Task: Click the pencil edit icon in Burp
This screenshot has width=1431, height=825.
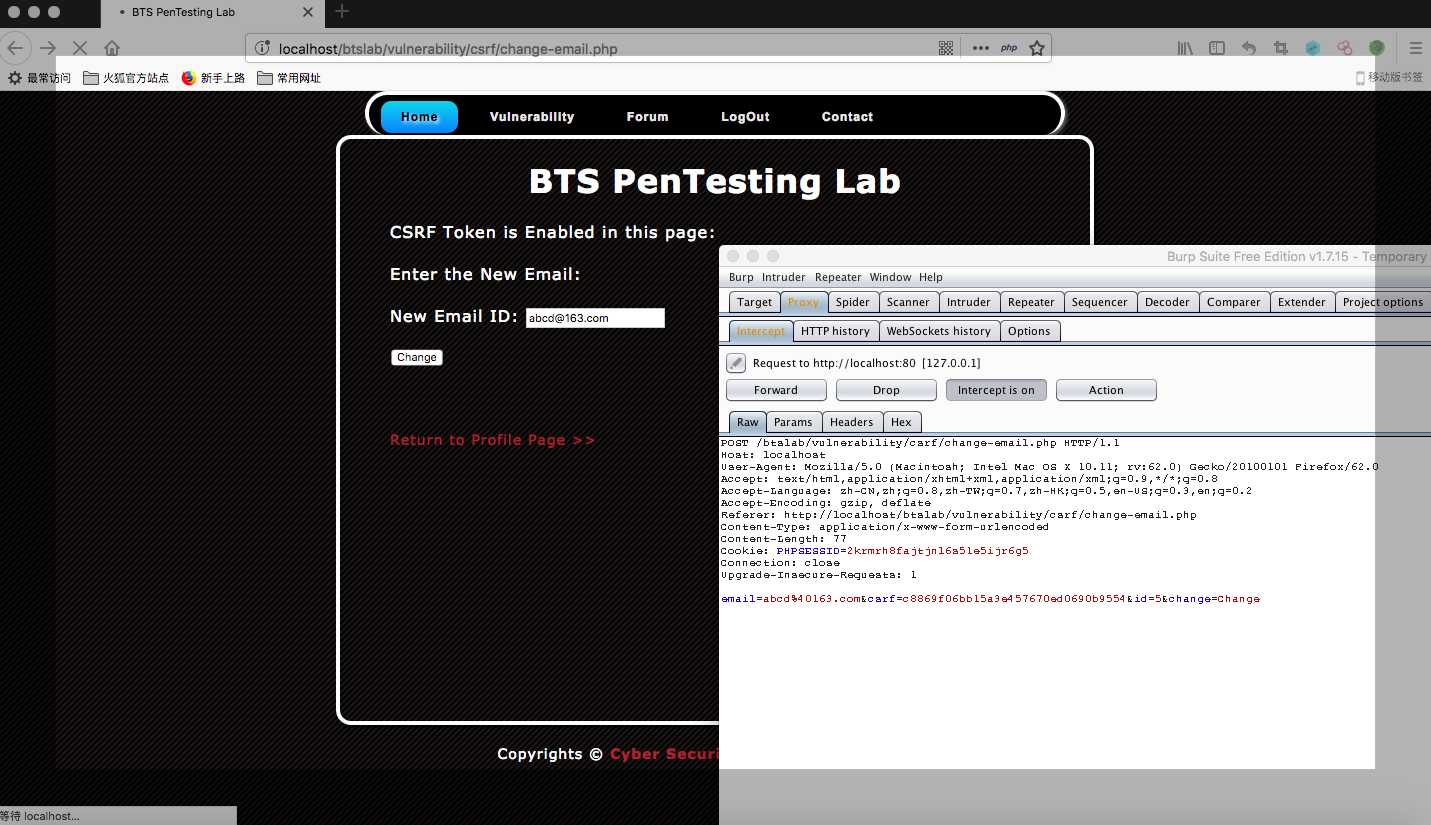Action: [736, 363]
